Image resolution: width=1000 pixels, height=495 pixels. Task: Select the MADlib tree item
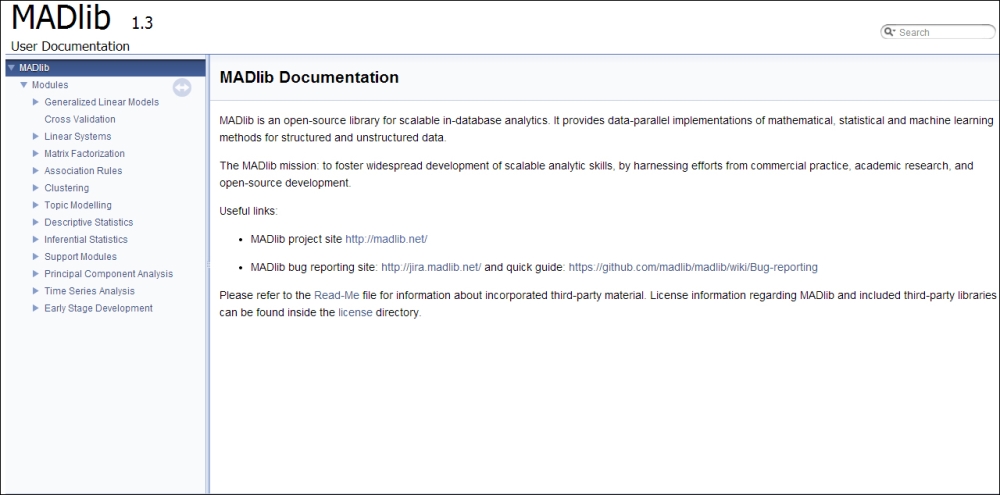click(34, 68)
